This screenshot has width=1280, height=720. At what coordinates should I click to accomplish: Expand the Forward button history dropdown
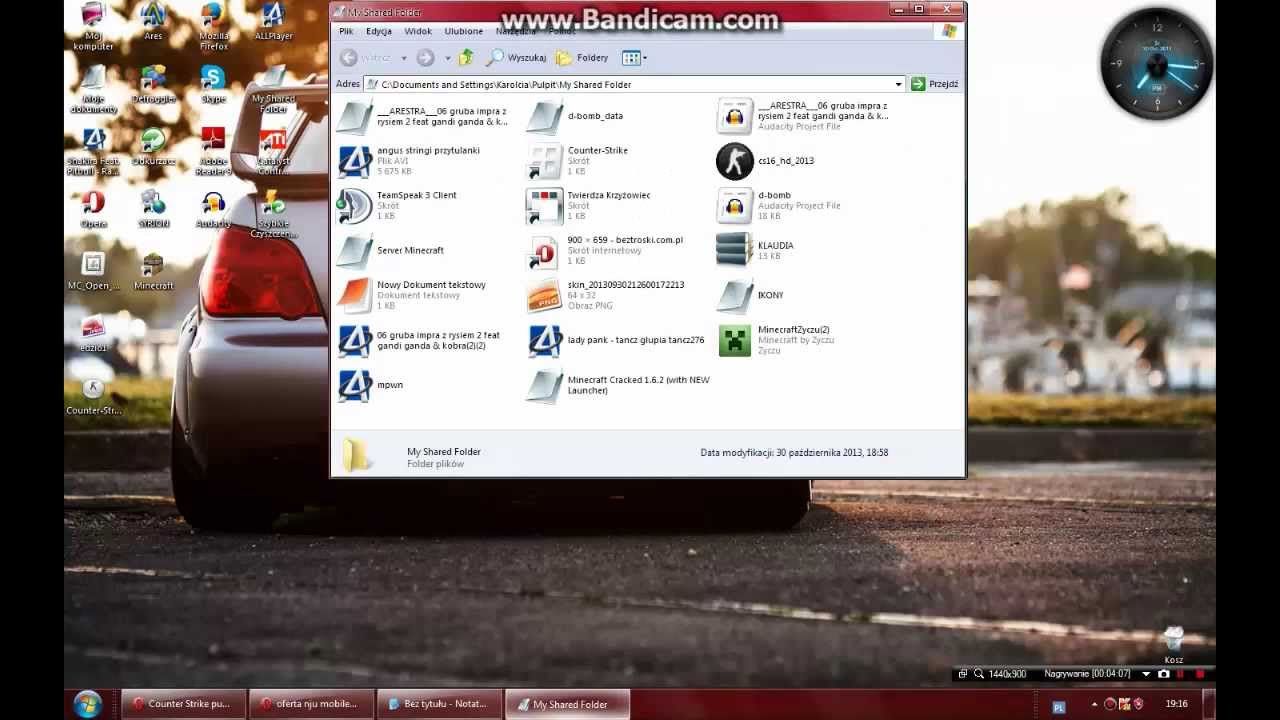pyautogui.click(x=447, y=58)
